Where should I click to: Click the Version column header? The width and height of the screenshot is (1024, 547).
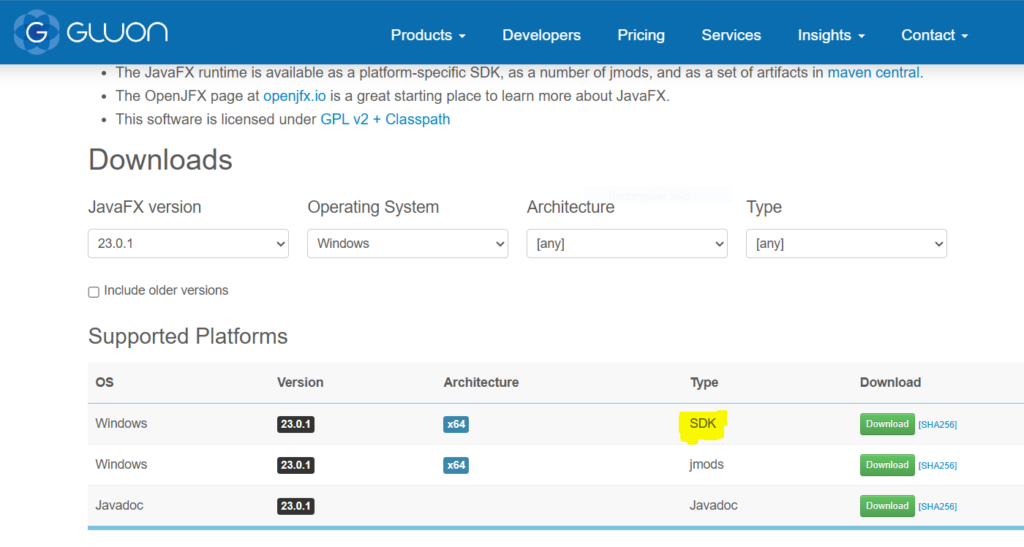(300, 383)
